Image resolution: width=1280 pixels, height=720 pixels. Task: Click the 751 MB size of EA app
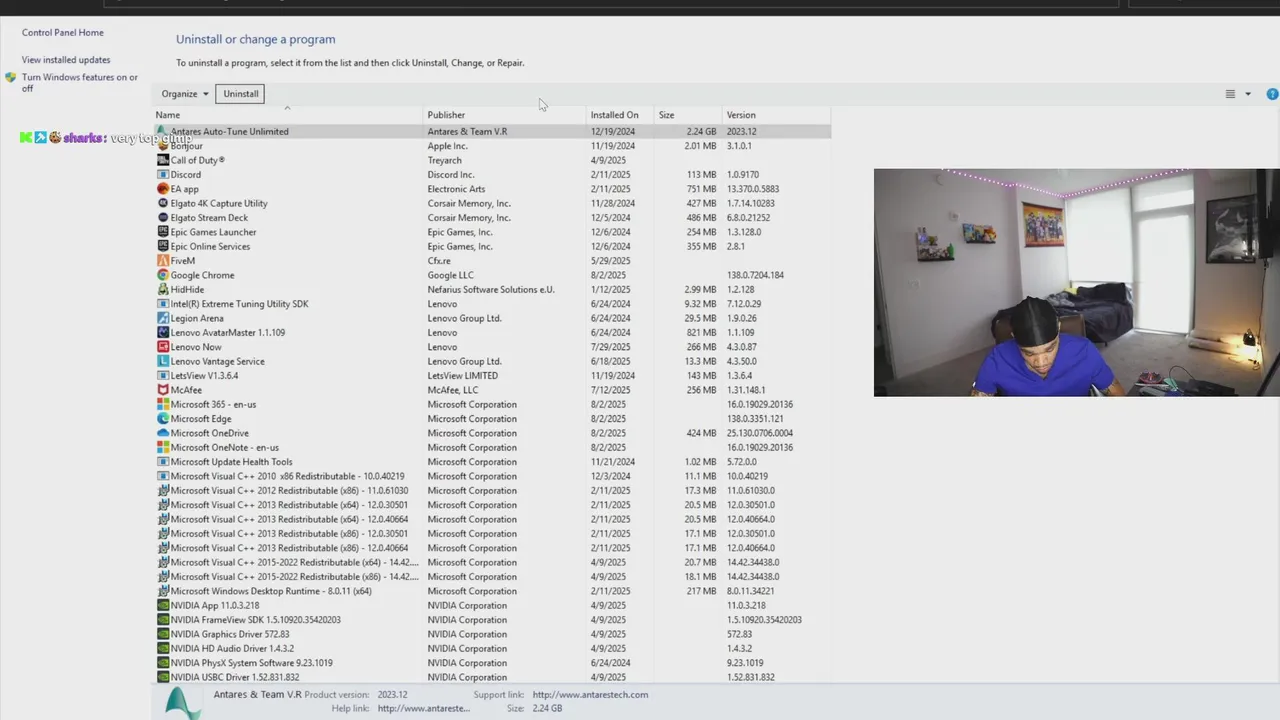tap(701, 189)
